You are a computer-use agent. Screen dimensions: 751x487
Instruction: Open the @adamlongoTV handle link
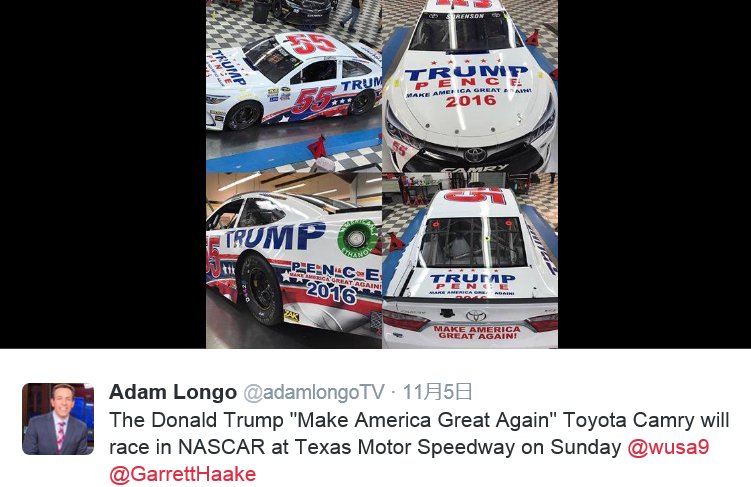[314, 392]
